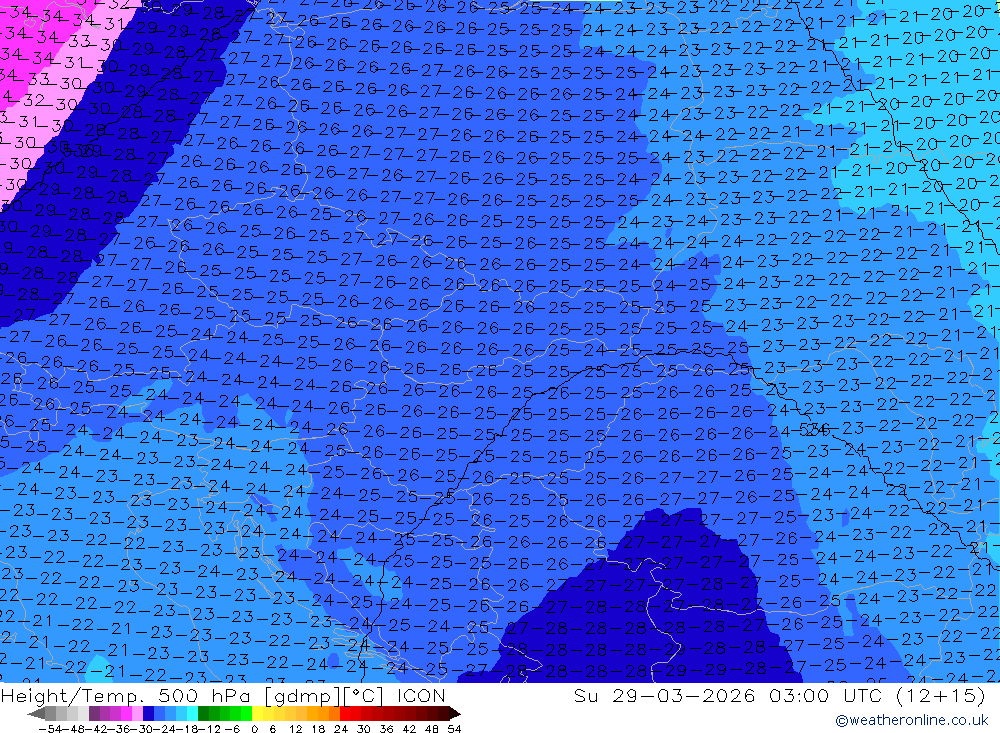Click the gray left arrow end of legend
The image size is (1000, 733).
(x=36, y=714)
